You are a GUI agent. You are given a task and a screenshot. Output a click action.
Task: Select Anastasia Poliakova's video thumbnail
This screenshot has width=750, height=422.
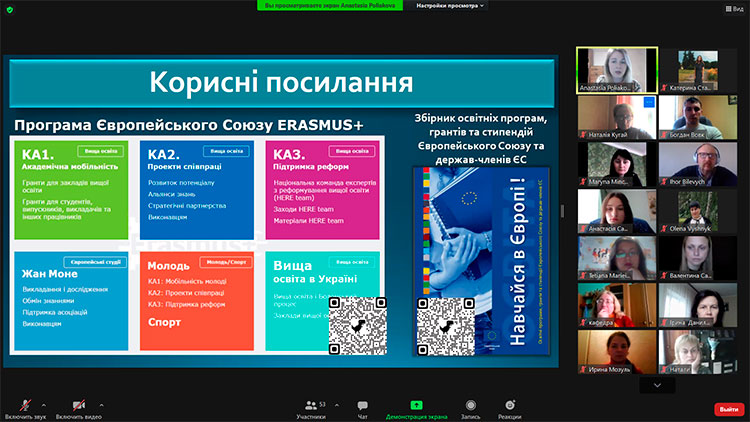[617, 70]
